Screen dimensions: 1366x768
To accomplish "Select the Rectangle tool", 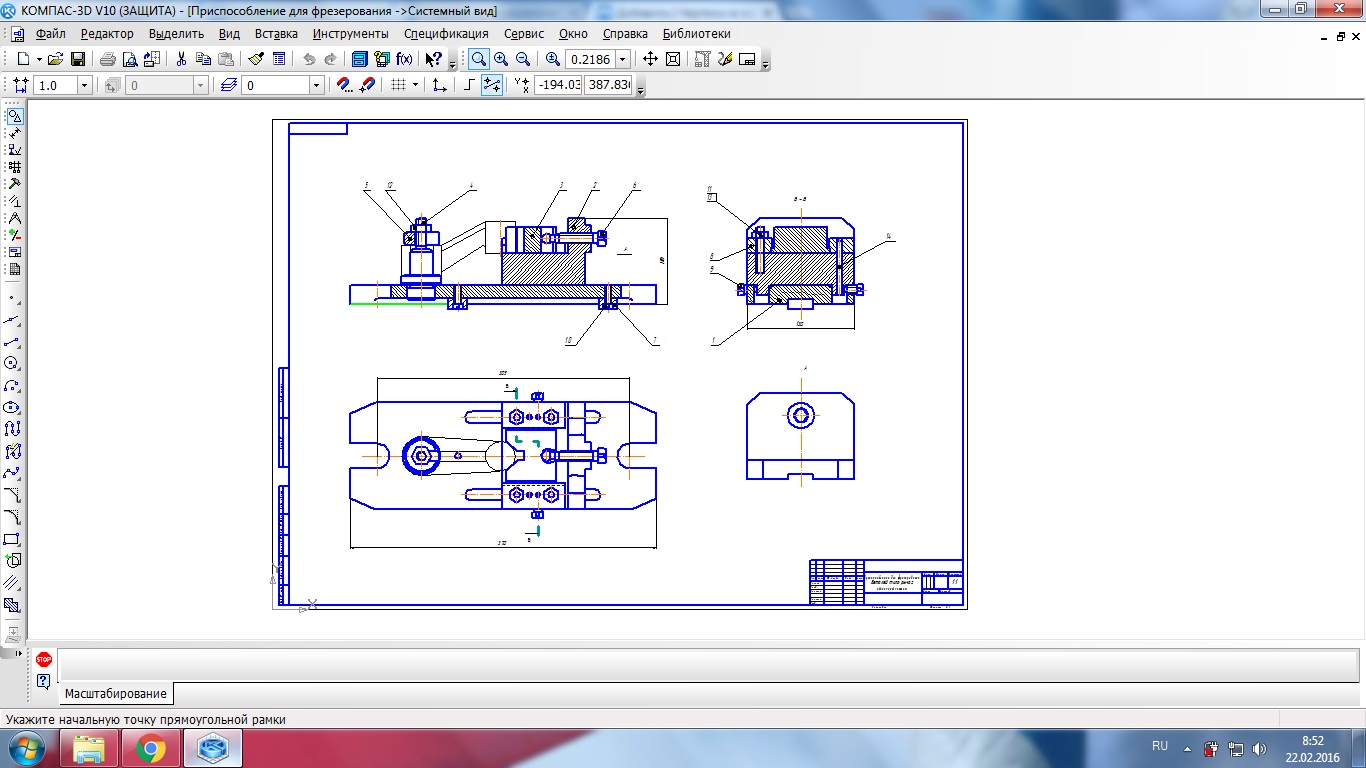I will coord(13,539).
